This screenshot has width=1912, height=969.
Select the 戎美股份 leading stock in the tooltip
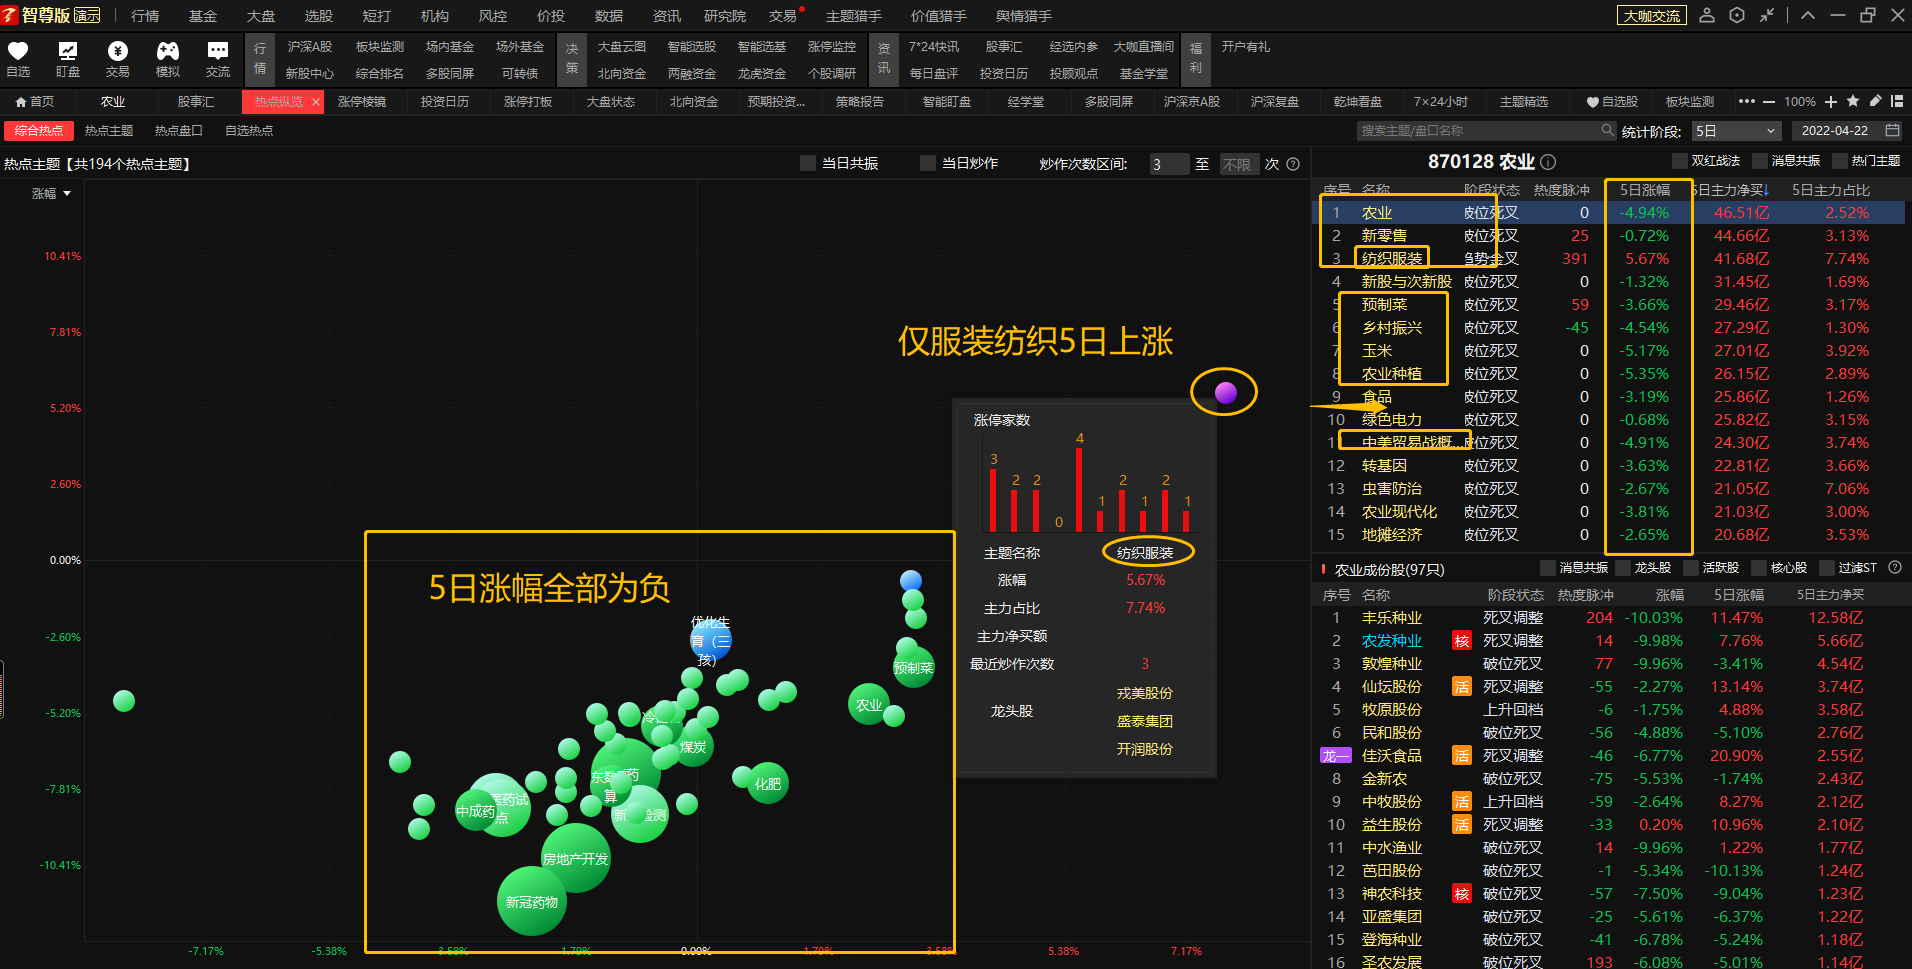pyautogui.click(x=1145, y=693)
